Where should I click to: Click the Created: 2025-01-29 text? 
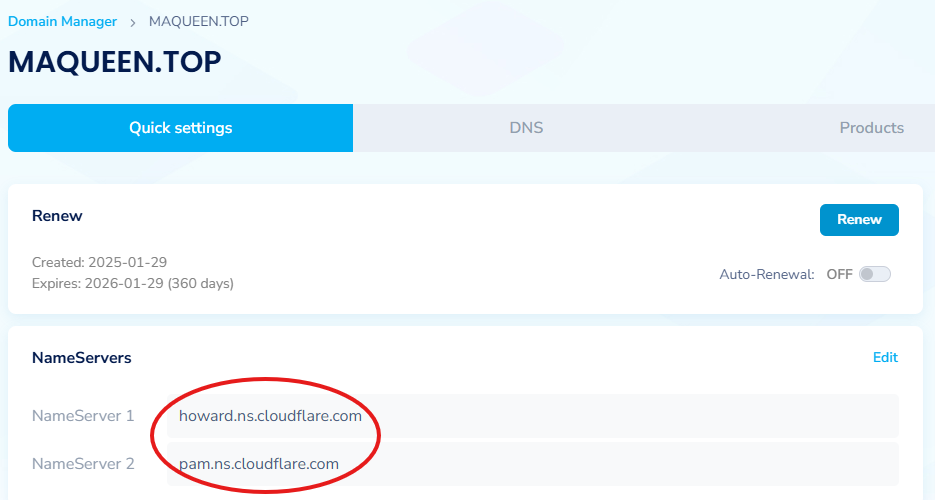tap(100, 262)
